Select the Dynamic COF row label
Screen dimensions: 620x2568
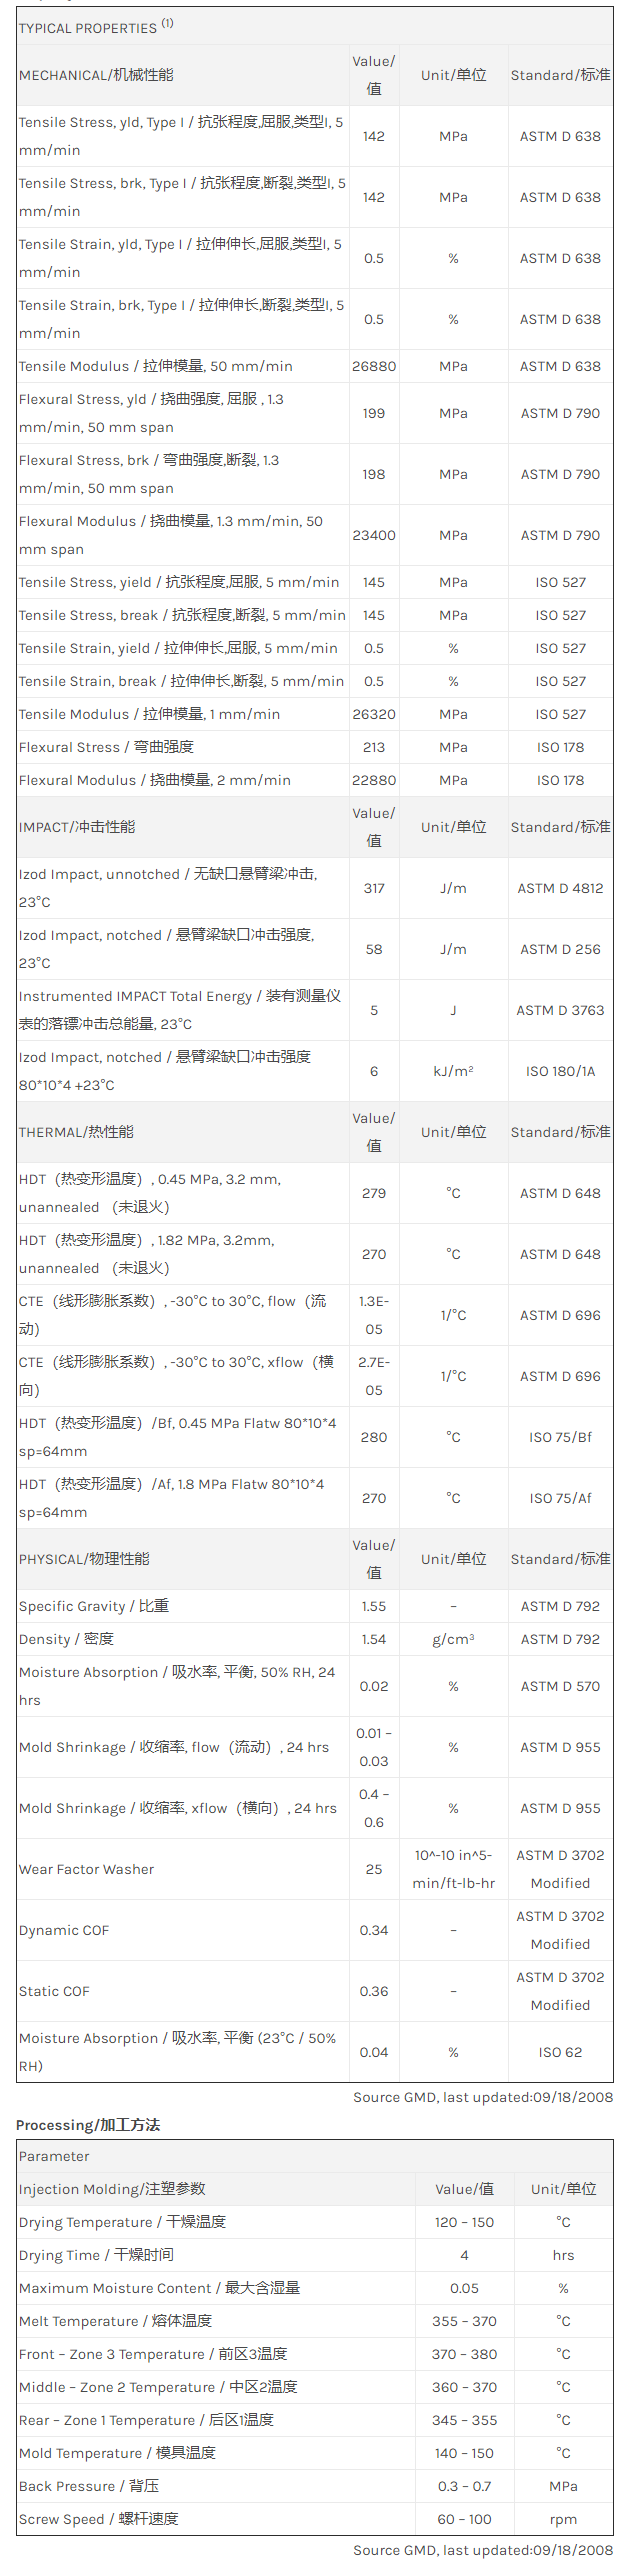[64, 1930]
